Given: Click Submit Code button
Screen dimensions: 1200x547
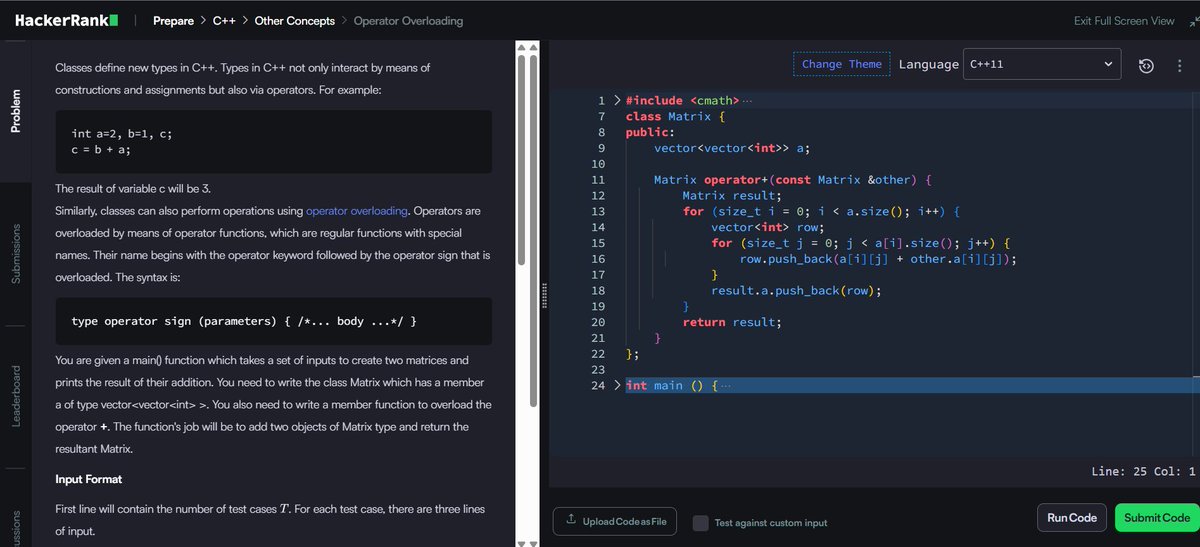Looking at the screenshot, I should click(x=1157, y=518).
